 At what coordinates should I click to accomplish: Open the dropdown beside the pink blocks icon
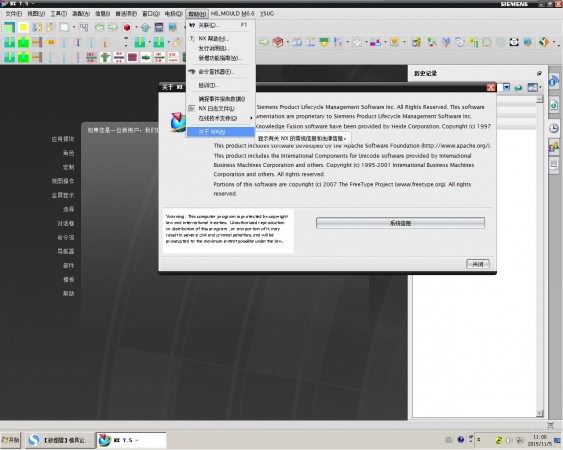385,42
